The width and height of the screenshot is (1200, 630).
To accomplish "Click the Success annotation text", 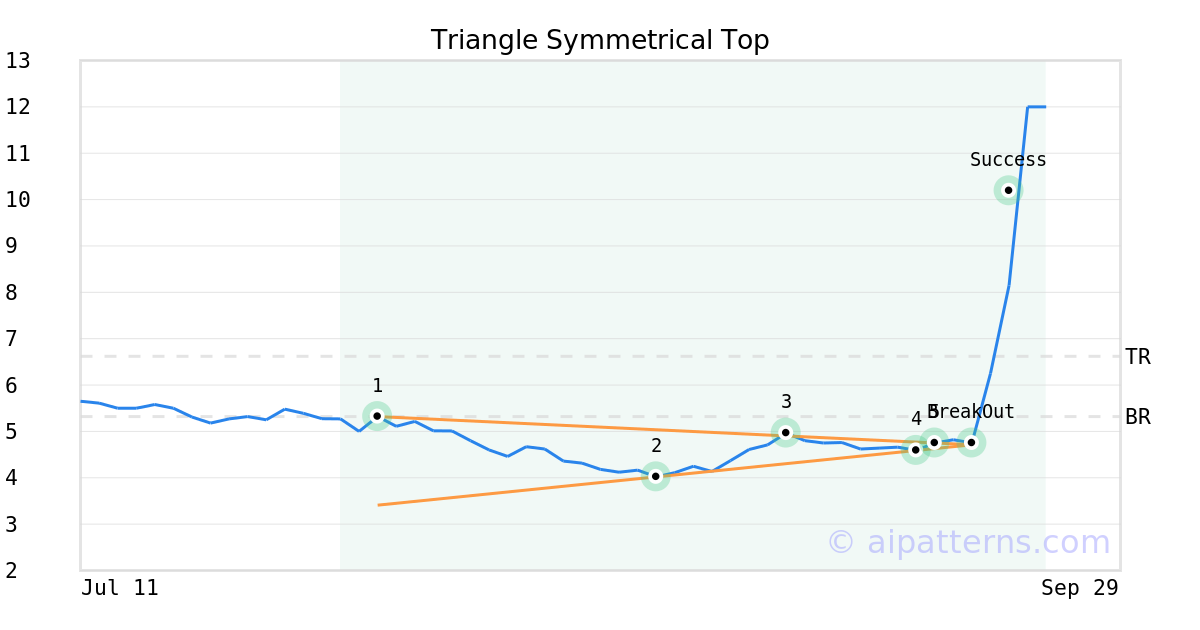I will point(1008,160).
